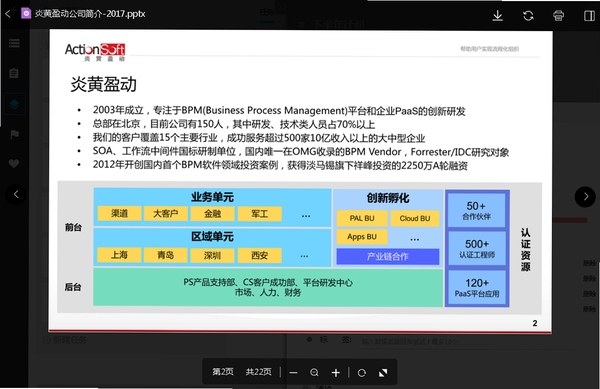This screenshot has height=389, width=600.
Task: Toggle fullscreen with the expand arrows icon
Action: [383, 373]
